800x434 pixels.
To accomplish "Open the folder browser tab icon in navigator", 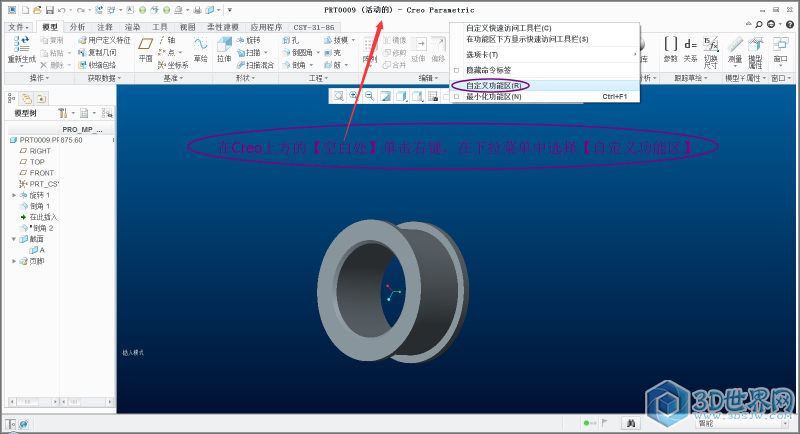I will pos(27,98).
